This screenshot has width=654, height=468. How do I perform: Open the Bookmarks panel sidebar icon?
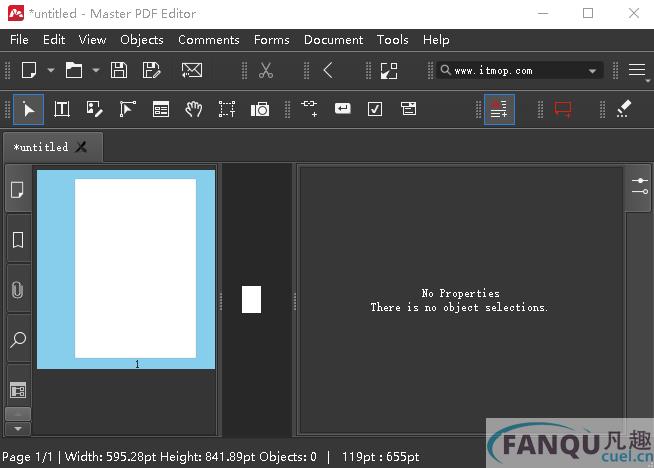[x=18, y=240]
